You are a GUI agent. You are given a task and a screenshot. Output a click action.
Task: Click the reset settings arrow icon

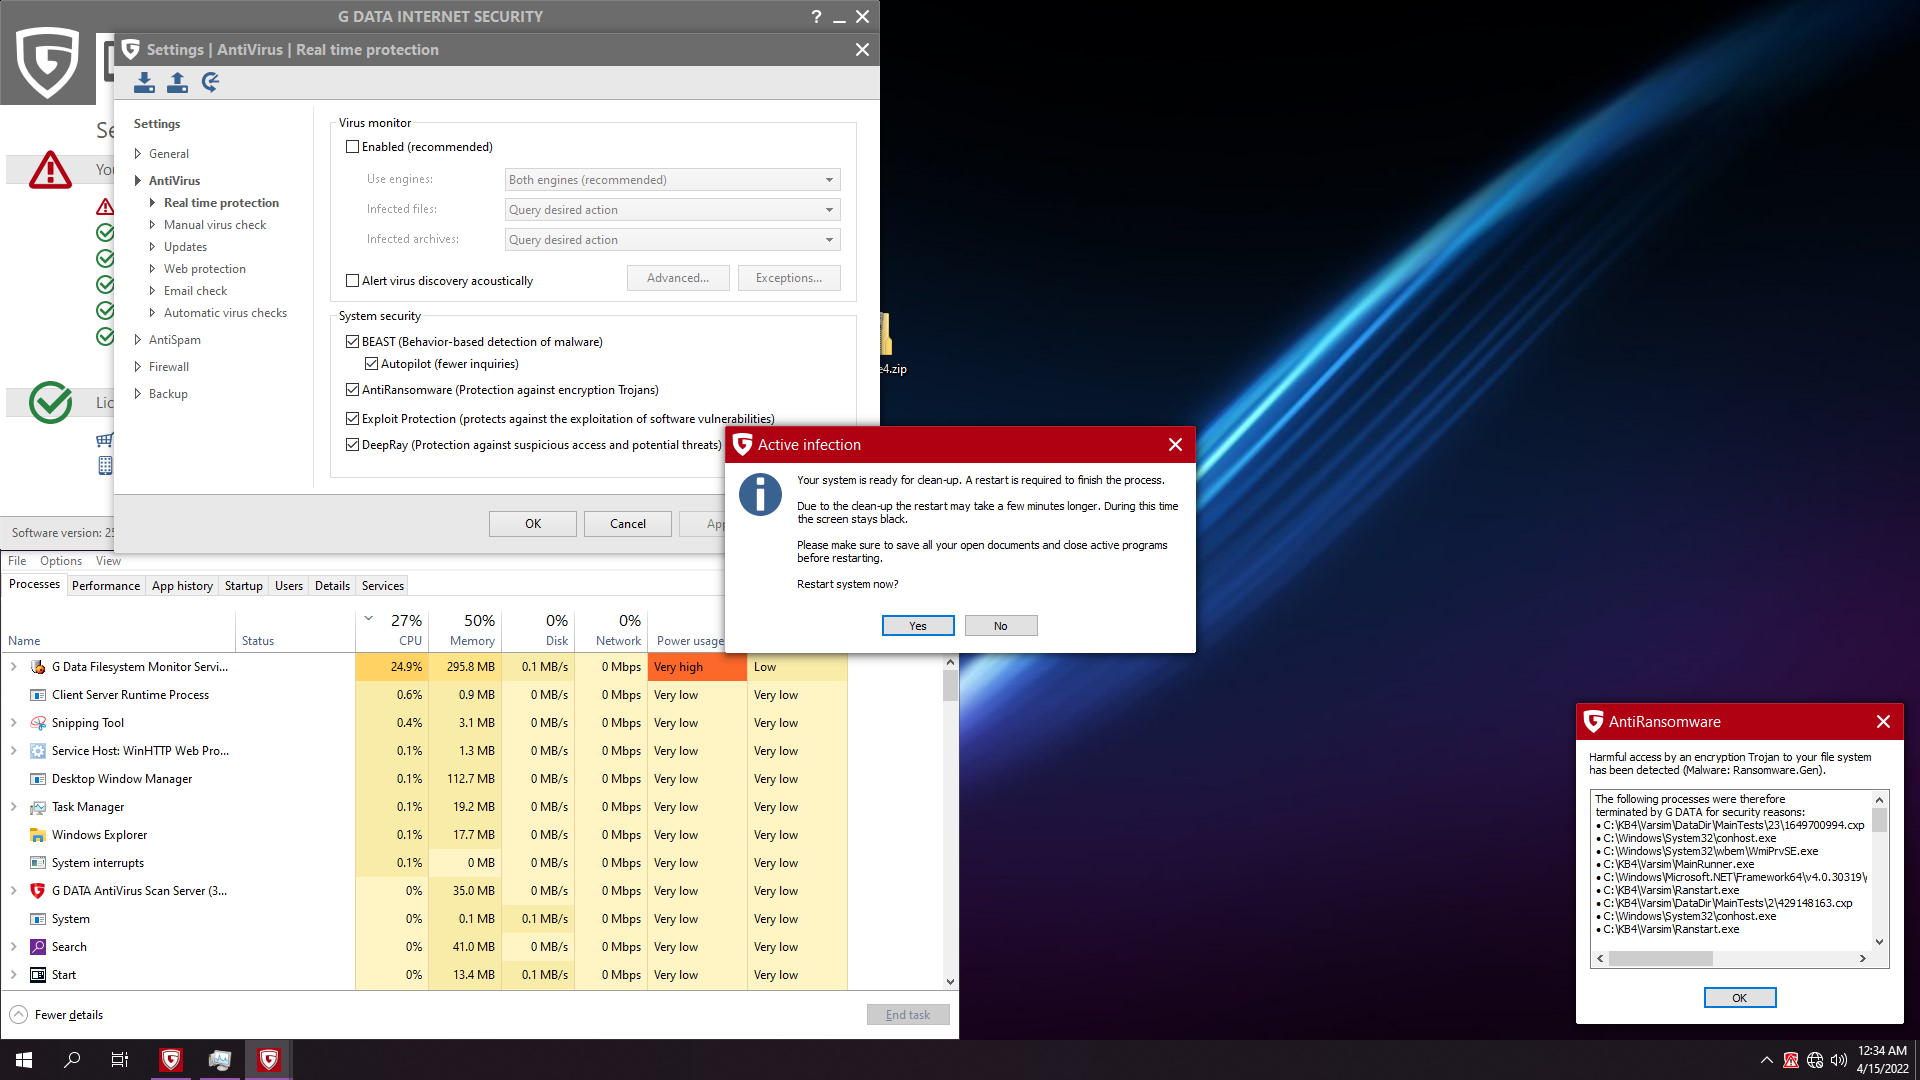[x=210, y=82]
